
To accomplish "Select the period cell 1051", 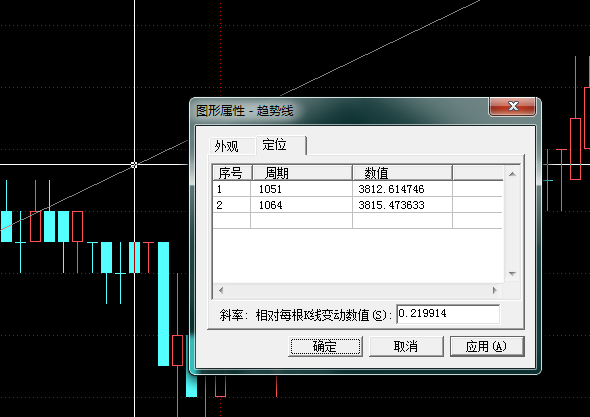I will pos(301,189).
